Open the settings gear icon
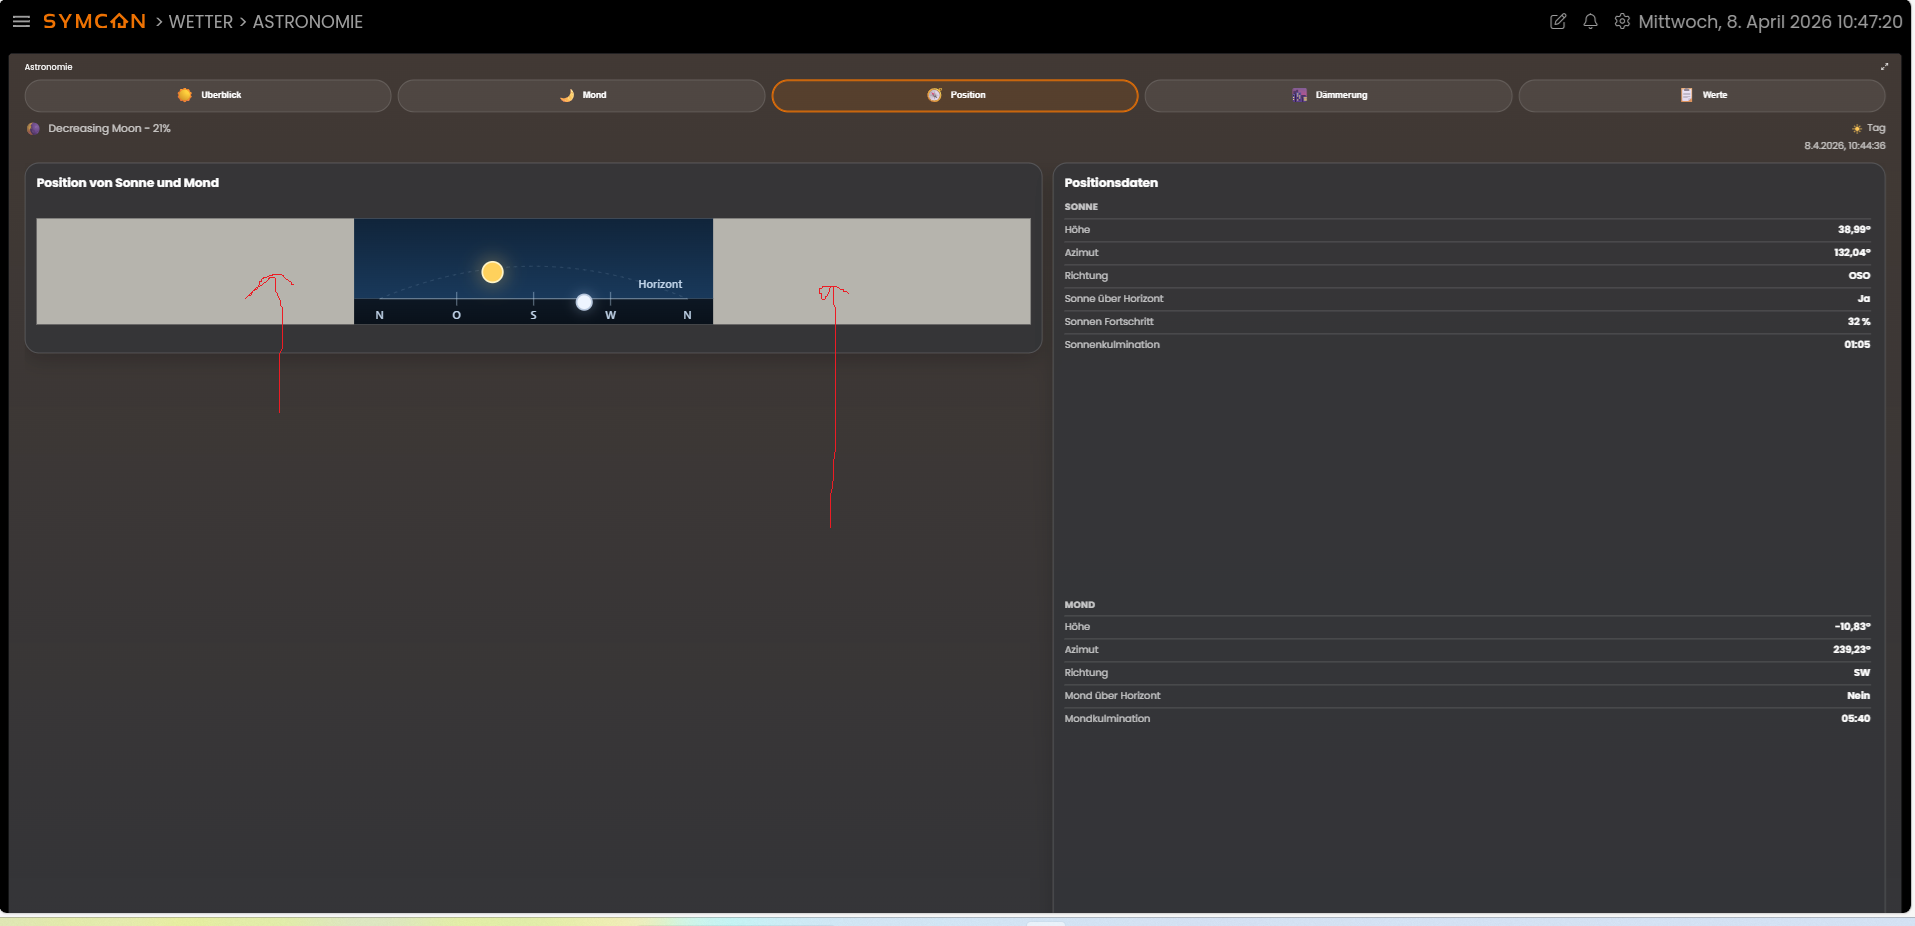Viewport: 1915px width, 926px height. (x=1622, y=21)
